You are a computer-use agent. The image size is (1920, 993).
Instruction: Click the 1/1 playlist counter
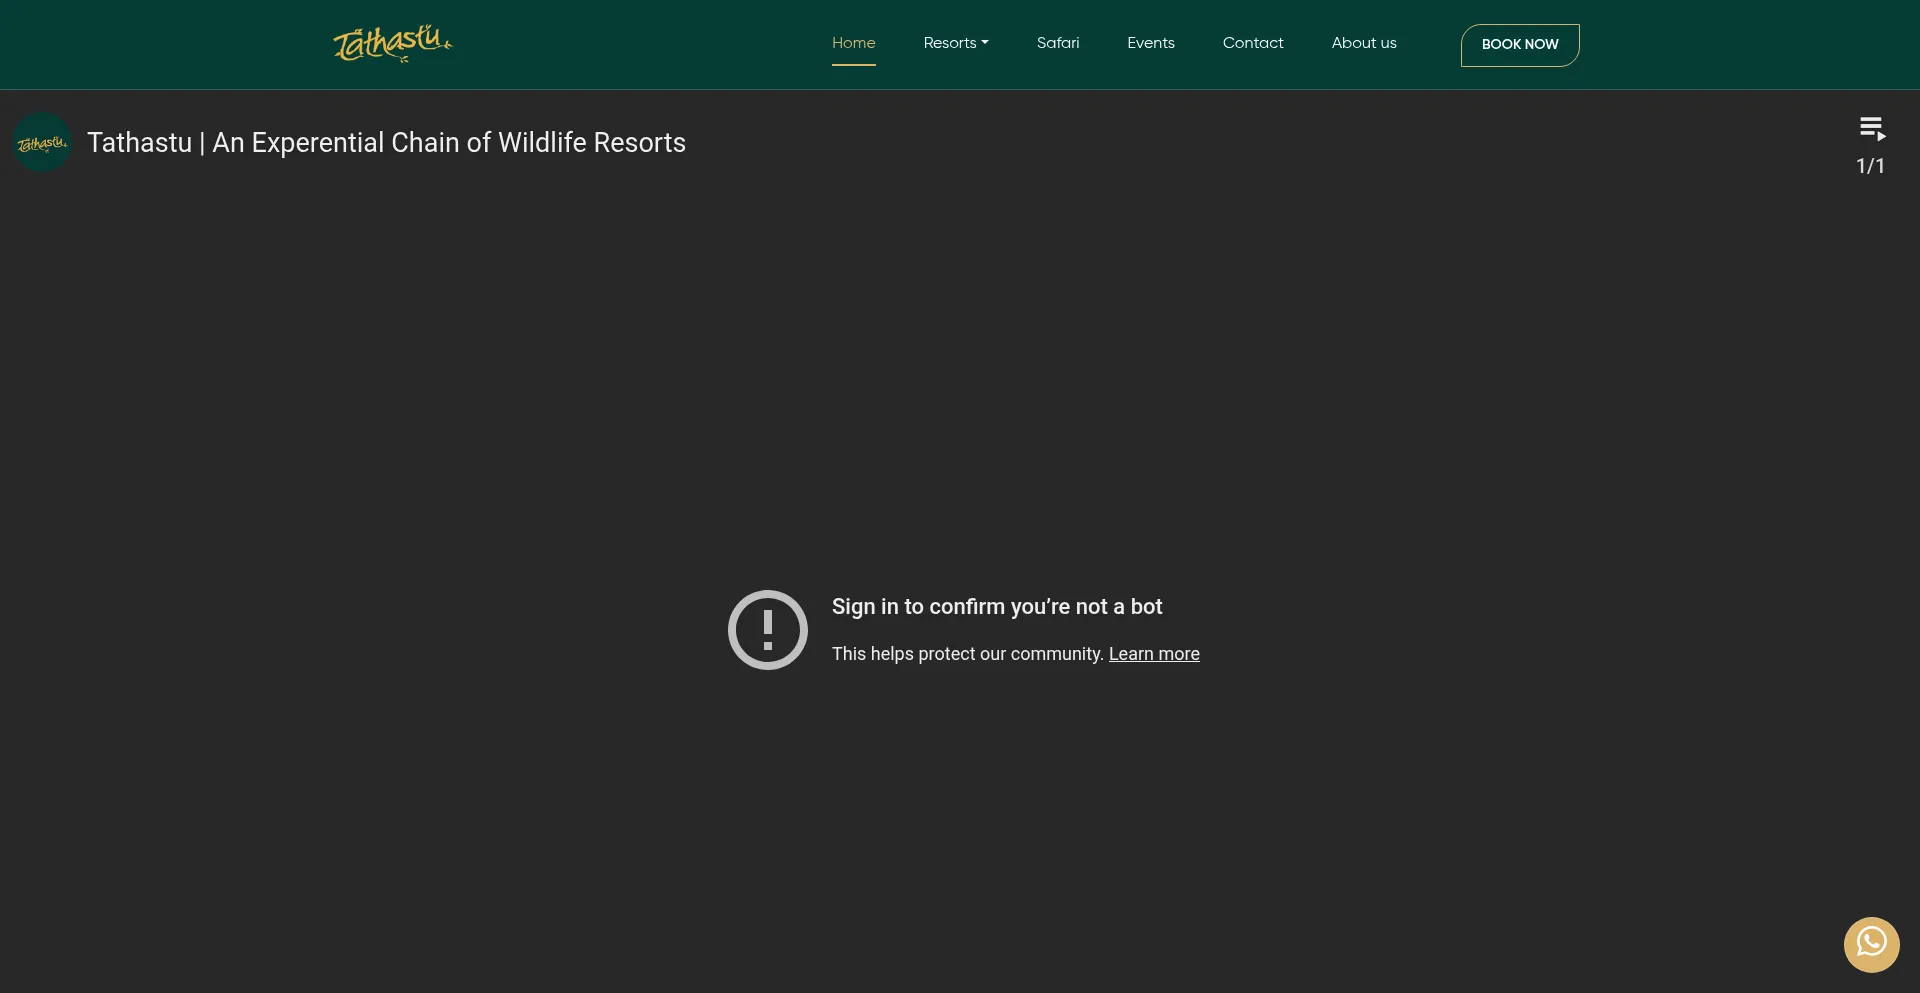tap(1870, 166)
